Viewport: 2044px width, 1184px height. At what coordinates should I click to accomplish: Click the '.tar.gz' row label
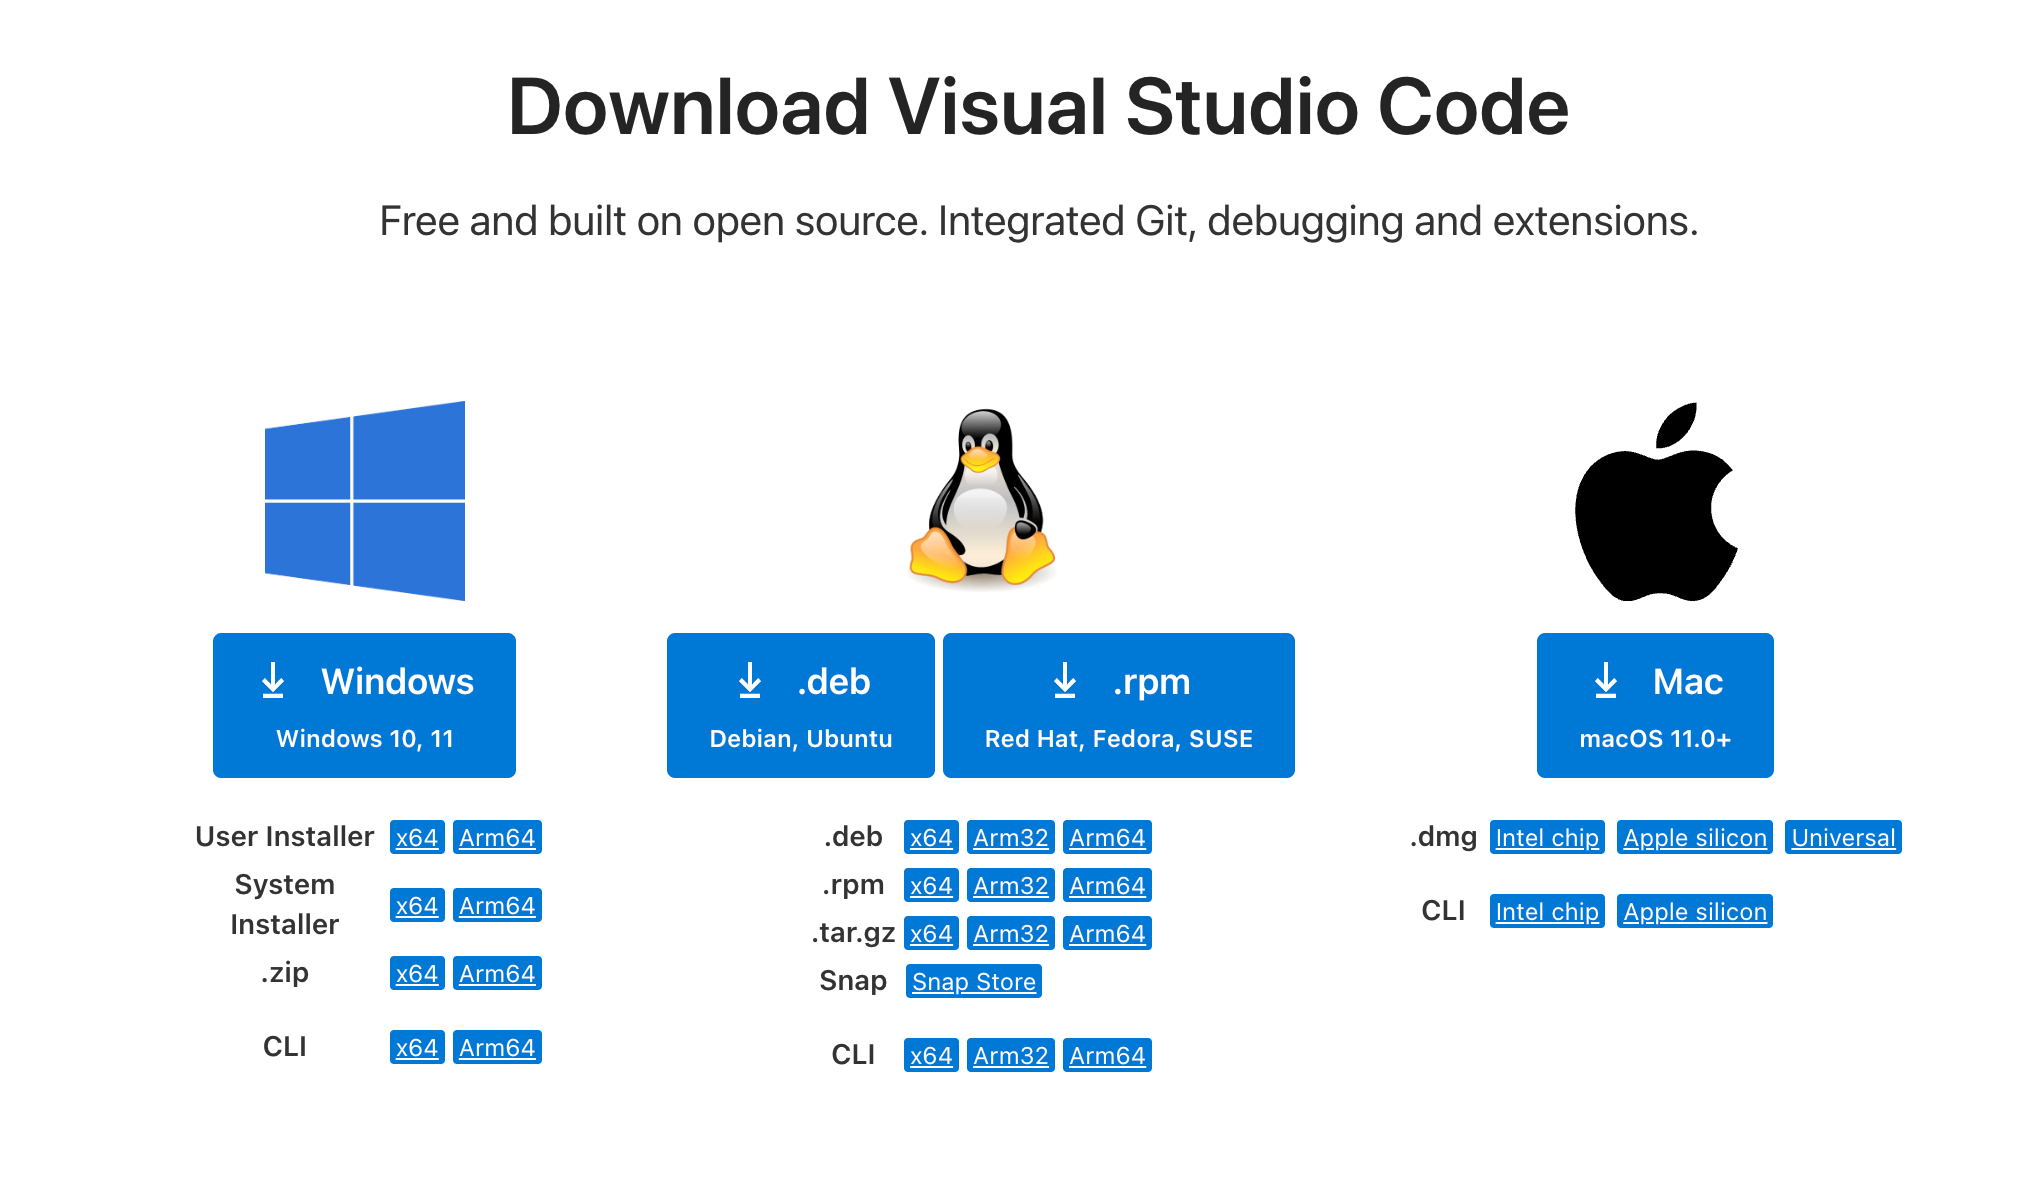[x=853, y=932]
